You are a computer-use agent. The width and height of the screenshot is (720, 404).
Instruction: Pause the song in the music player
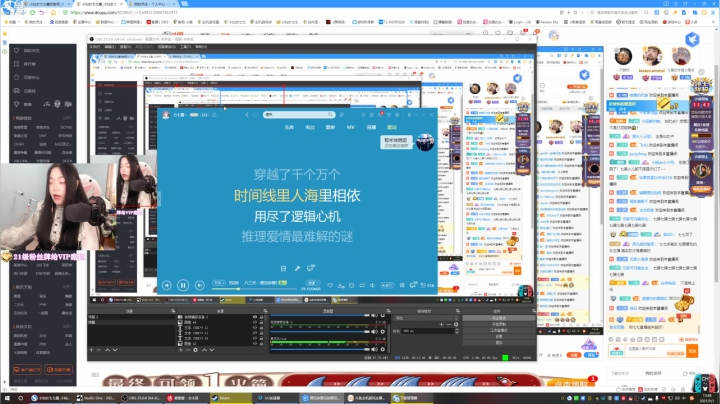183,286
